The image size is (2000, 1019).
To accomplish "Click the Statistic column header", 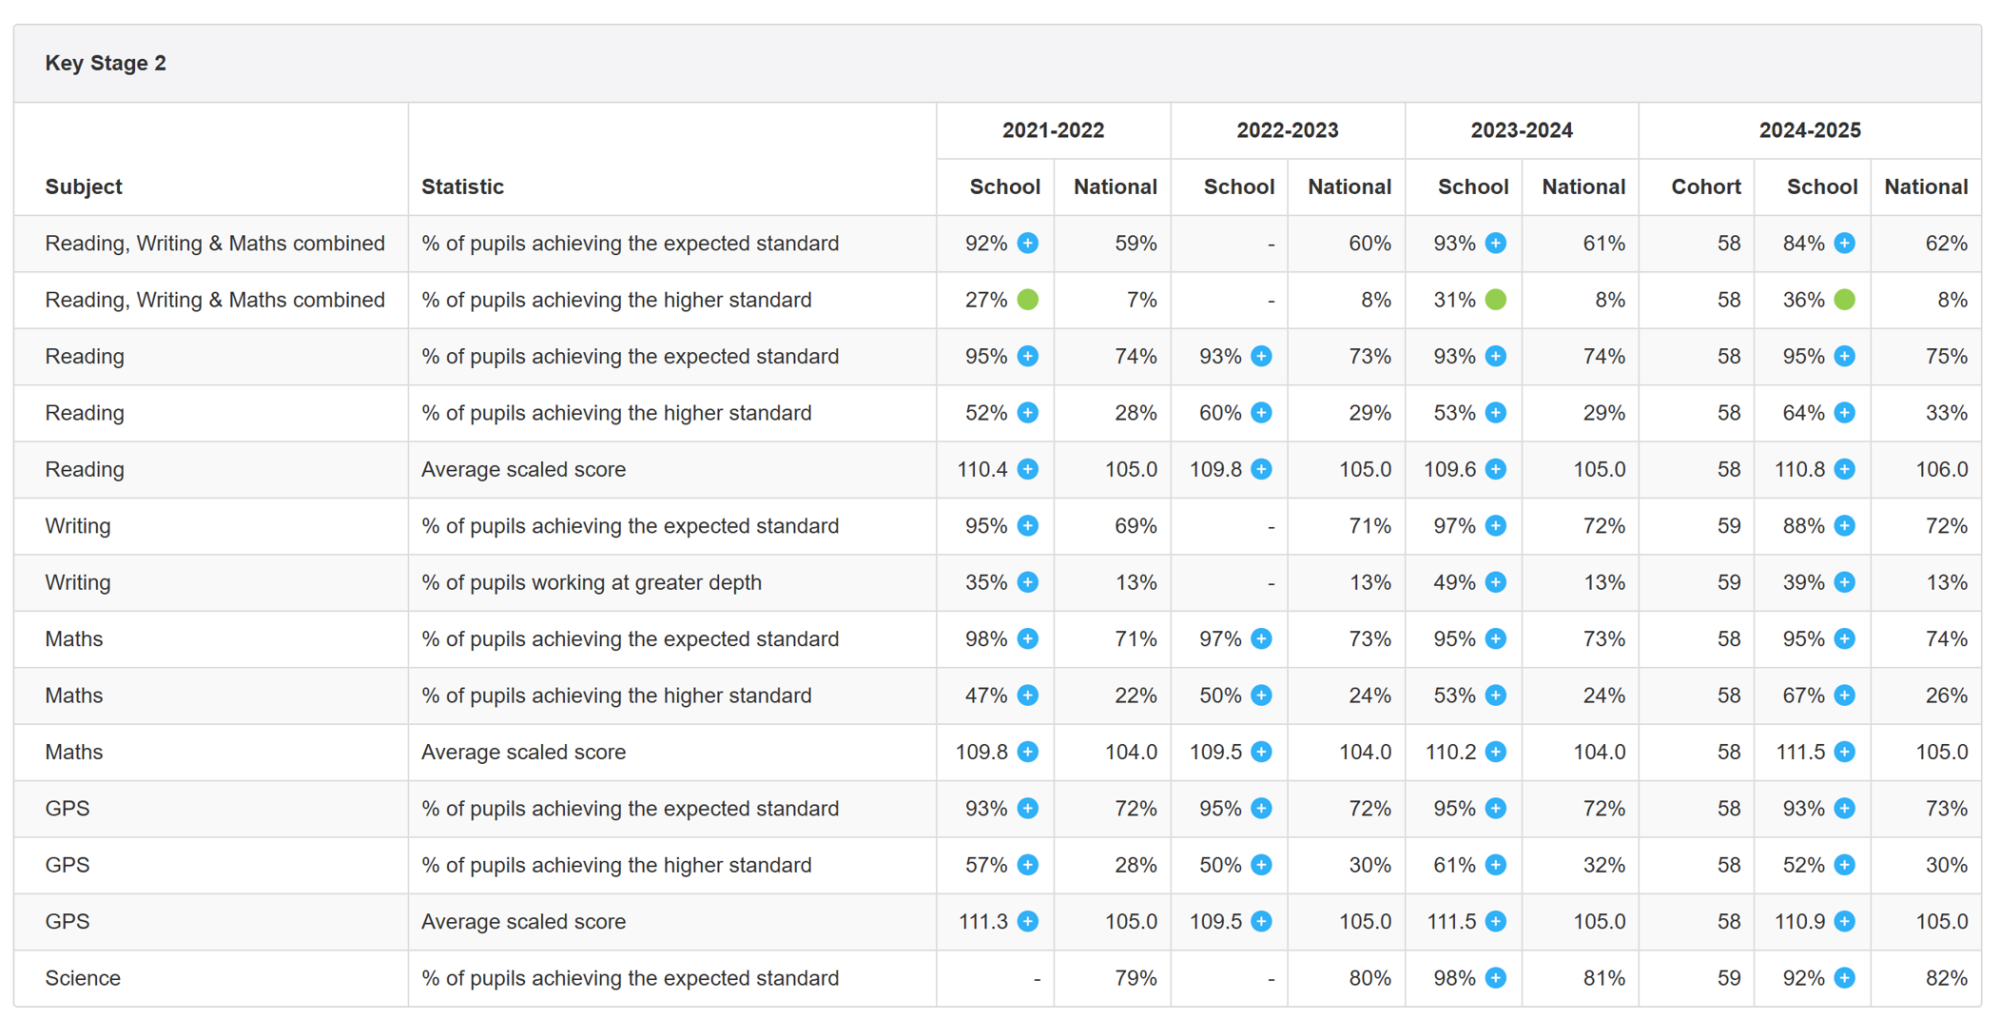I will (462, 187).
